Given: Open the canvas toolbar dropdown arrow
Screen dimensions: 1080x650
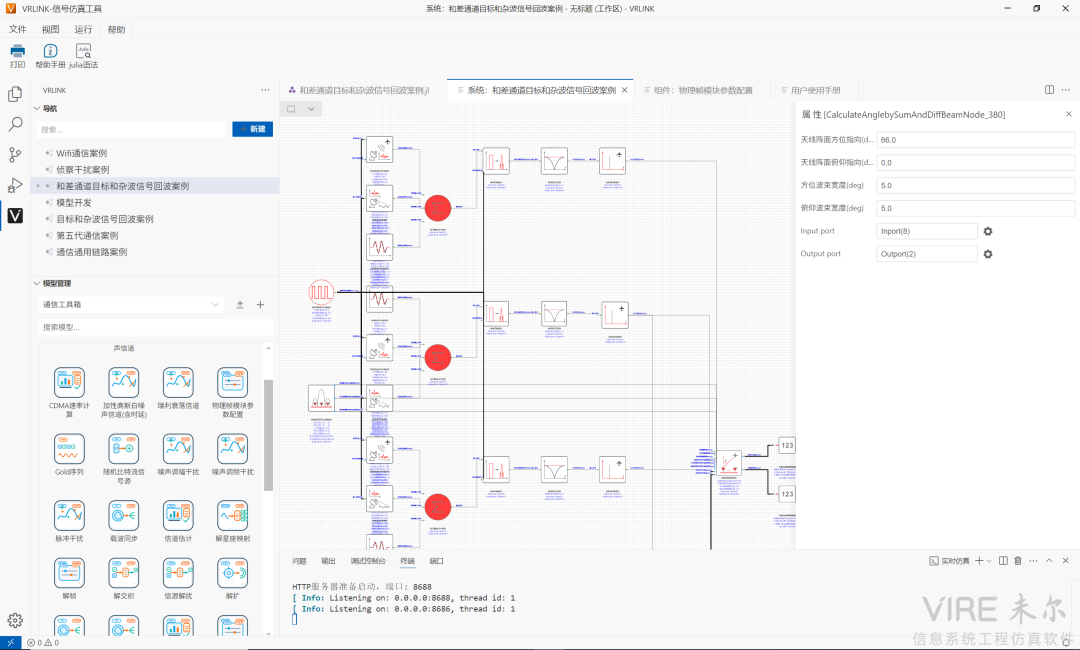Looking at the screenshot, I should tap(311, 109).
